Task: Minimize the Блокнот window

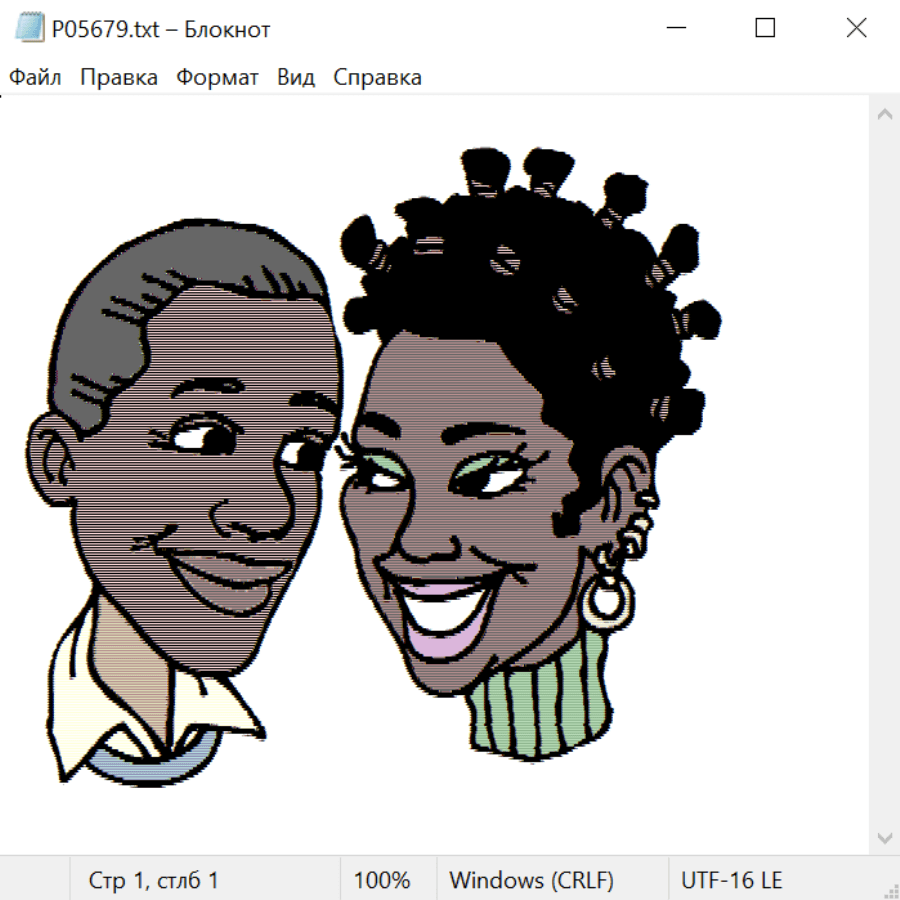Action: click(675, 29)
